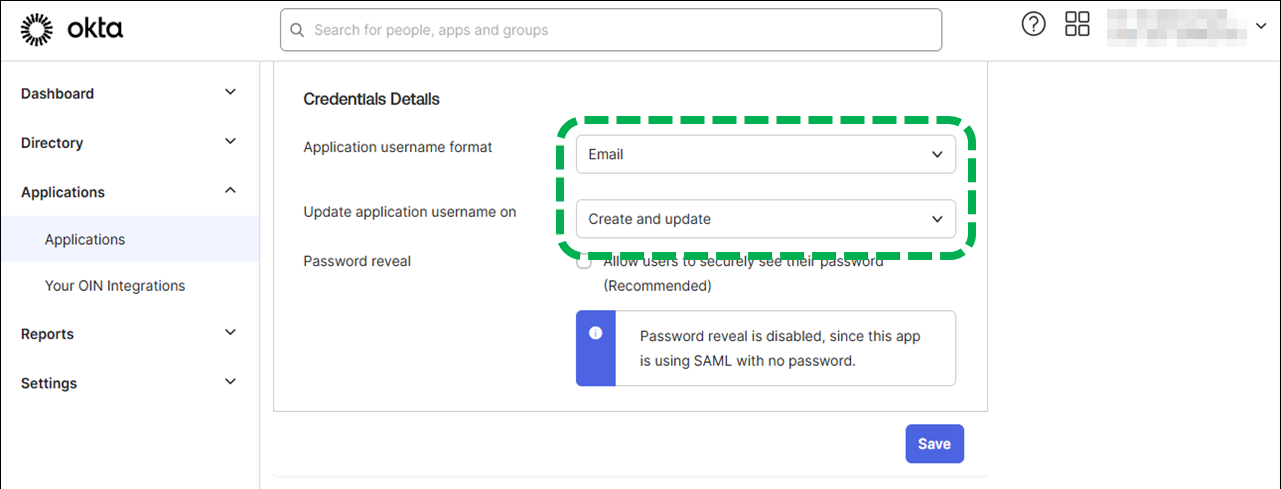The image size is (1281, 489).
Task: Go to Your OIN Integrations
Action: click(115, 286)
